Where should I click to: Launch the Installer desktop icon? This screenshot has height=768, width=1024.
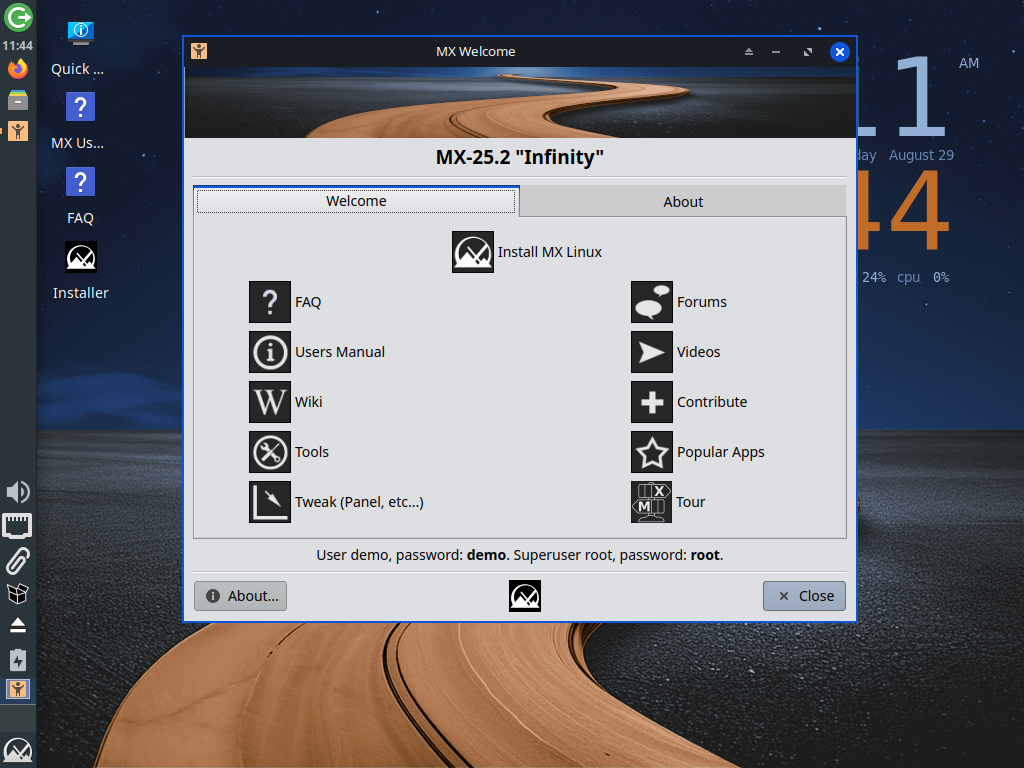(81, 257)
